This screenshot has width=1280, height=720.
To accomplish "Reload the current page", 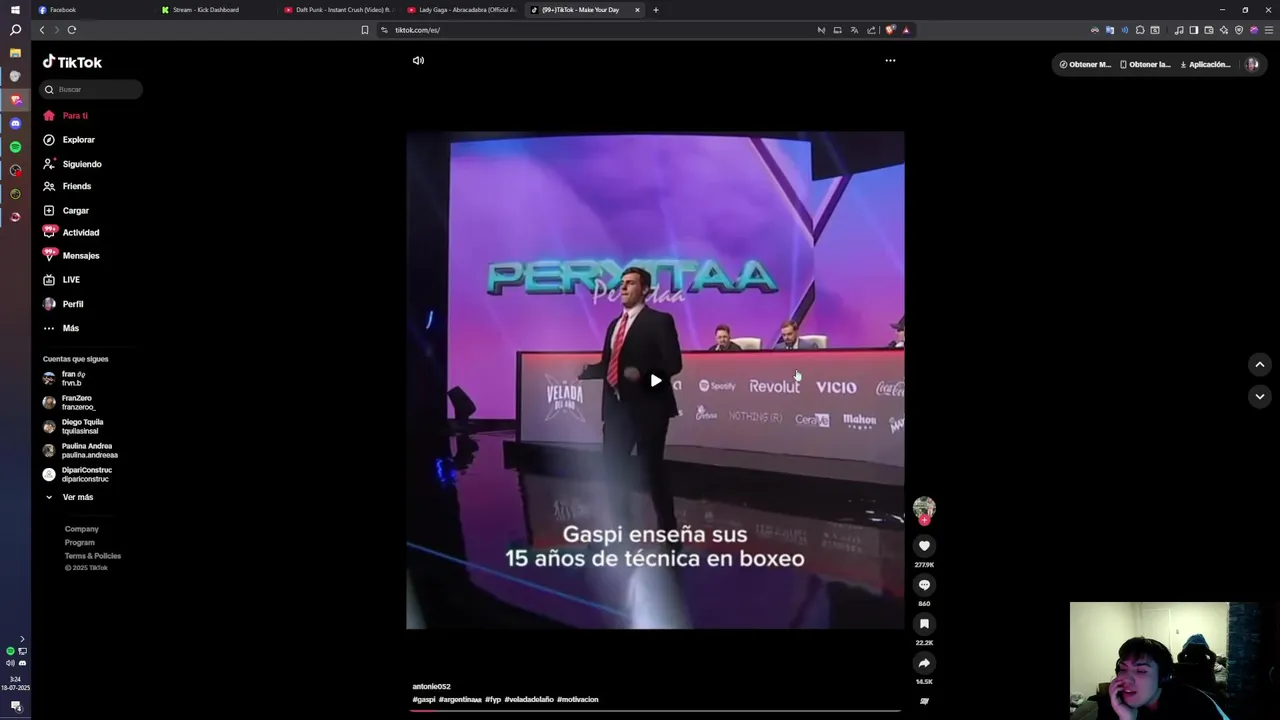I will 72,30.
